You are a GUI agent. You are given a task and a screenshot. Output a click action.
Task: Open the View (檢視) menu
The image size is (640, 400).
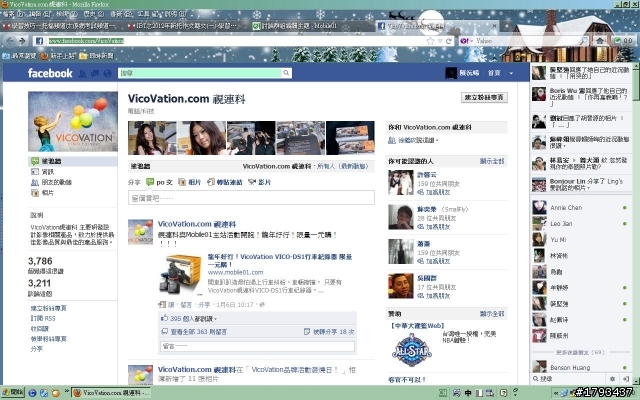[x=67, y=14]
